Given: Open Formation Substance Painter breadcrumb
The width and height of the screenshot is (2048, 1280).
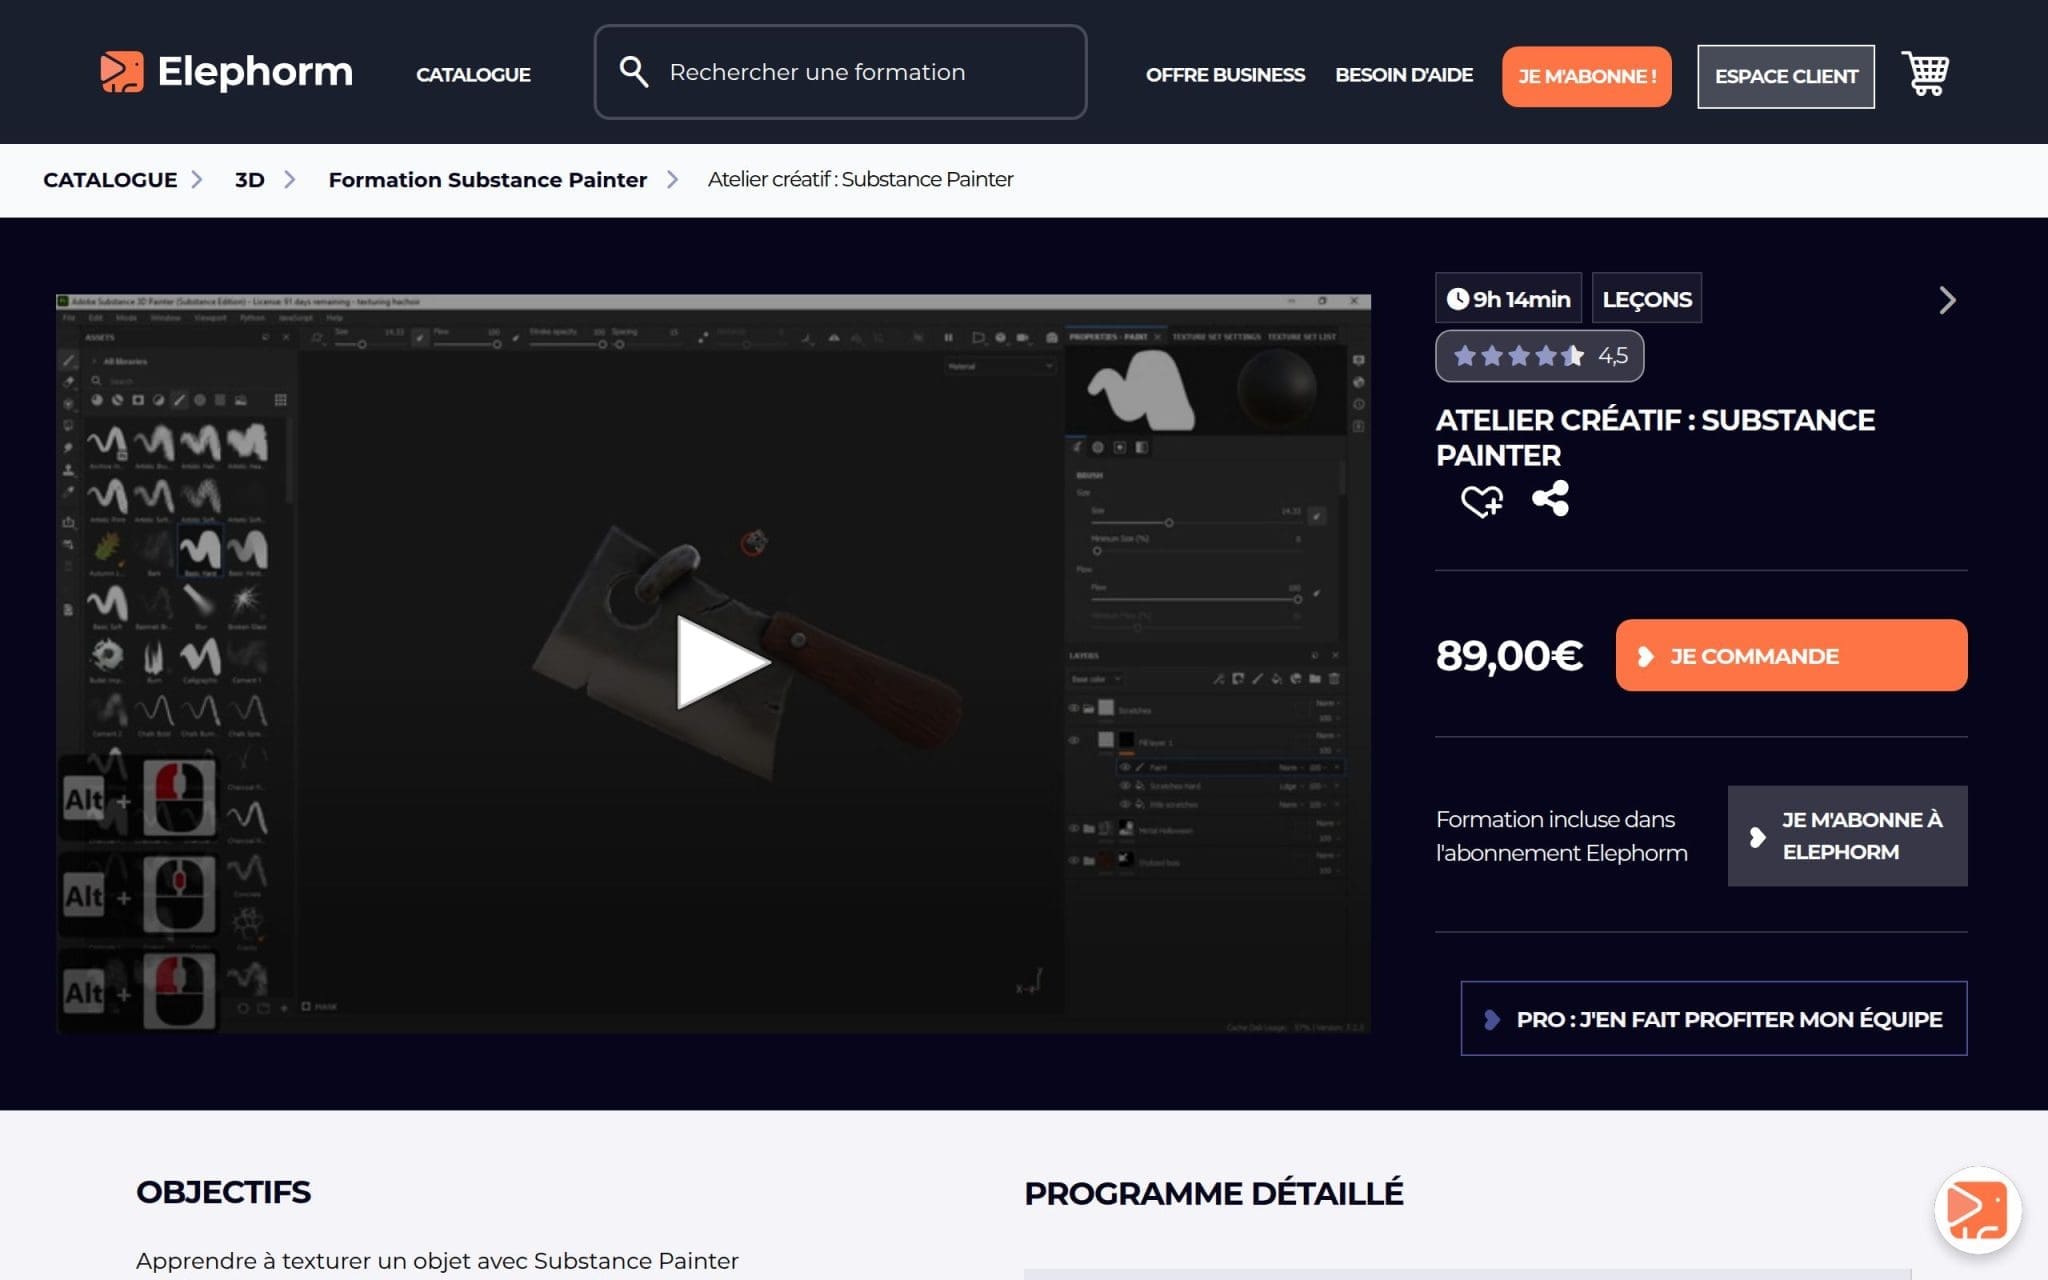Looking at the screenshot, I should point(488,180).
